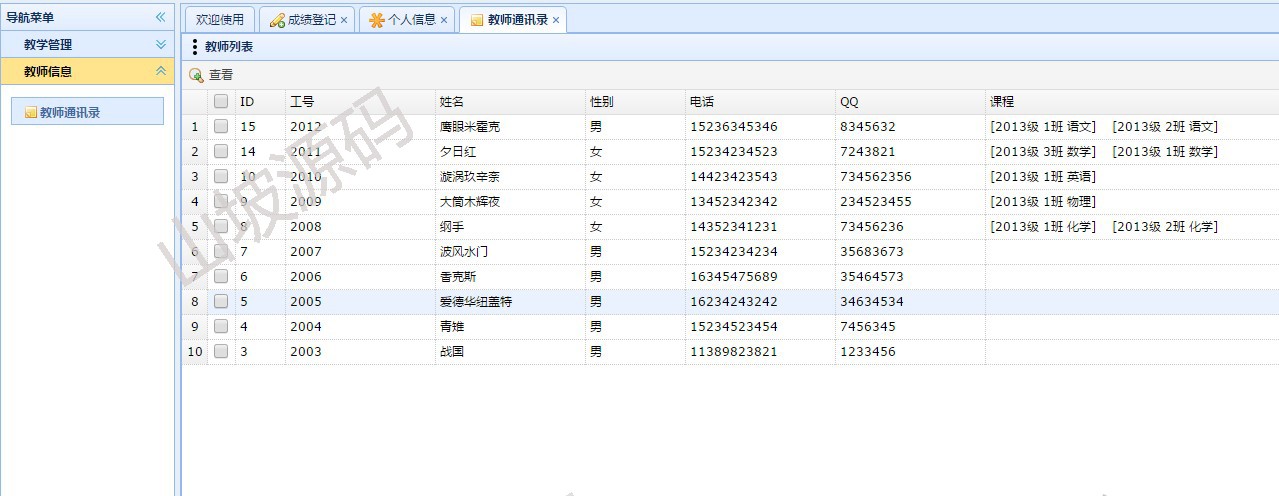The width and height of the screenshot is (1279, 496).
Task: Click the icon beside sidebar 教师通讯录
Action: tap(30, 113)
